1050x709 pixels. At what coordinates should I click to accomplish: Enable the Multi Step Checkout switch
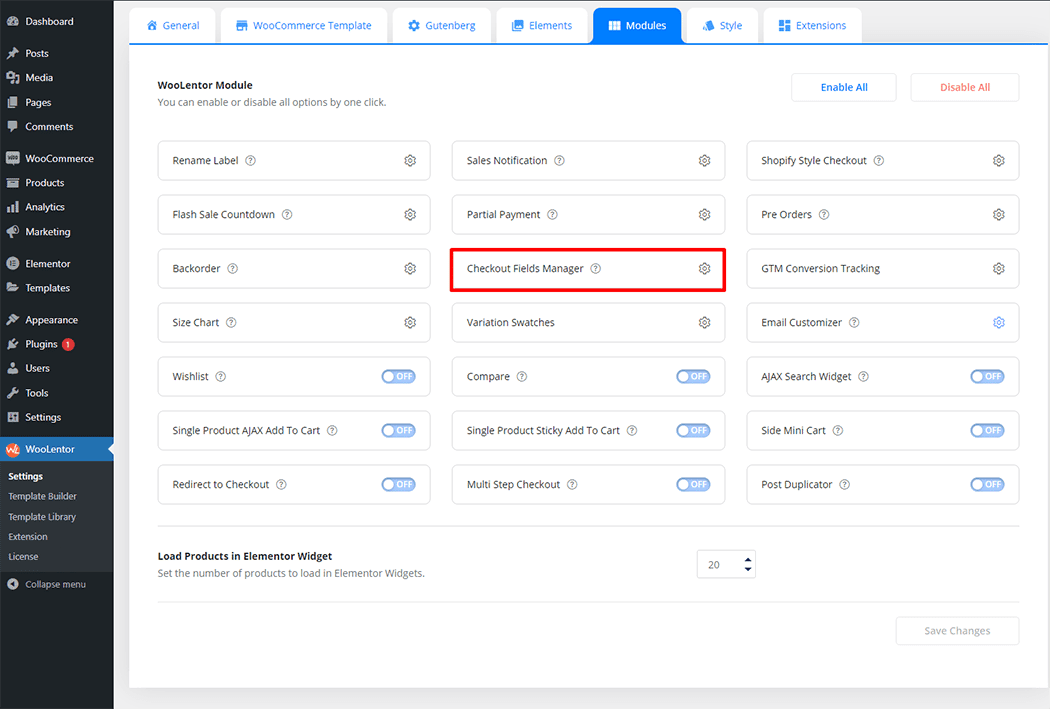tap(693, 484)
